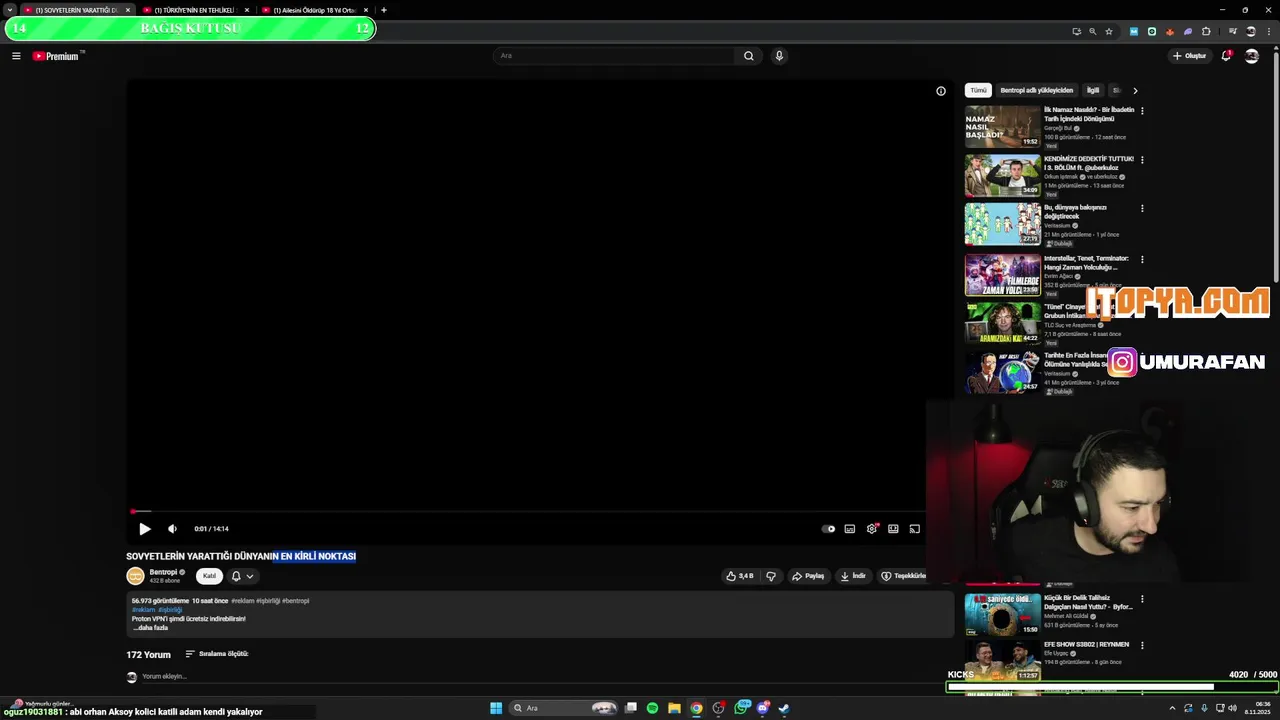
Task: Open the Windows Start menu
Action: 496,708
